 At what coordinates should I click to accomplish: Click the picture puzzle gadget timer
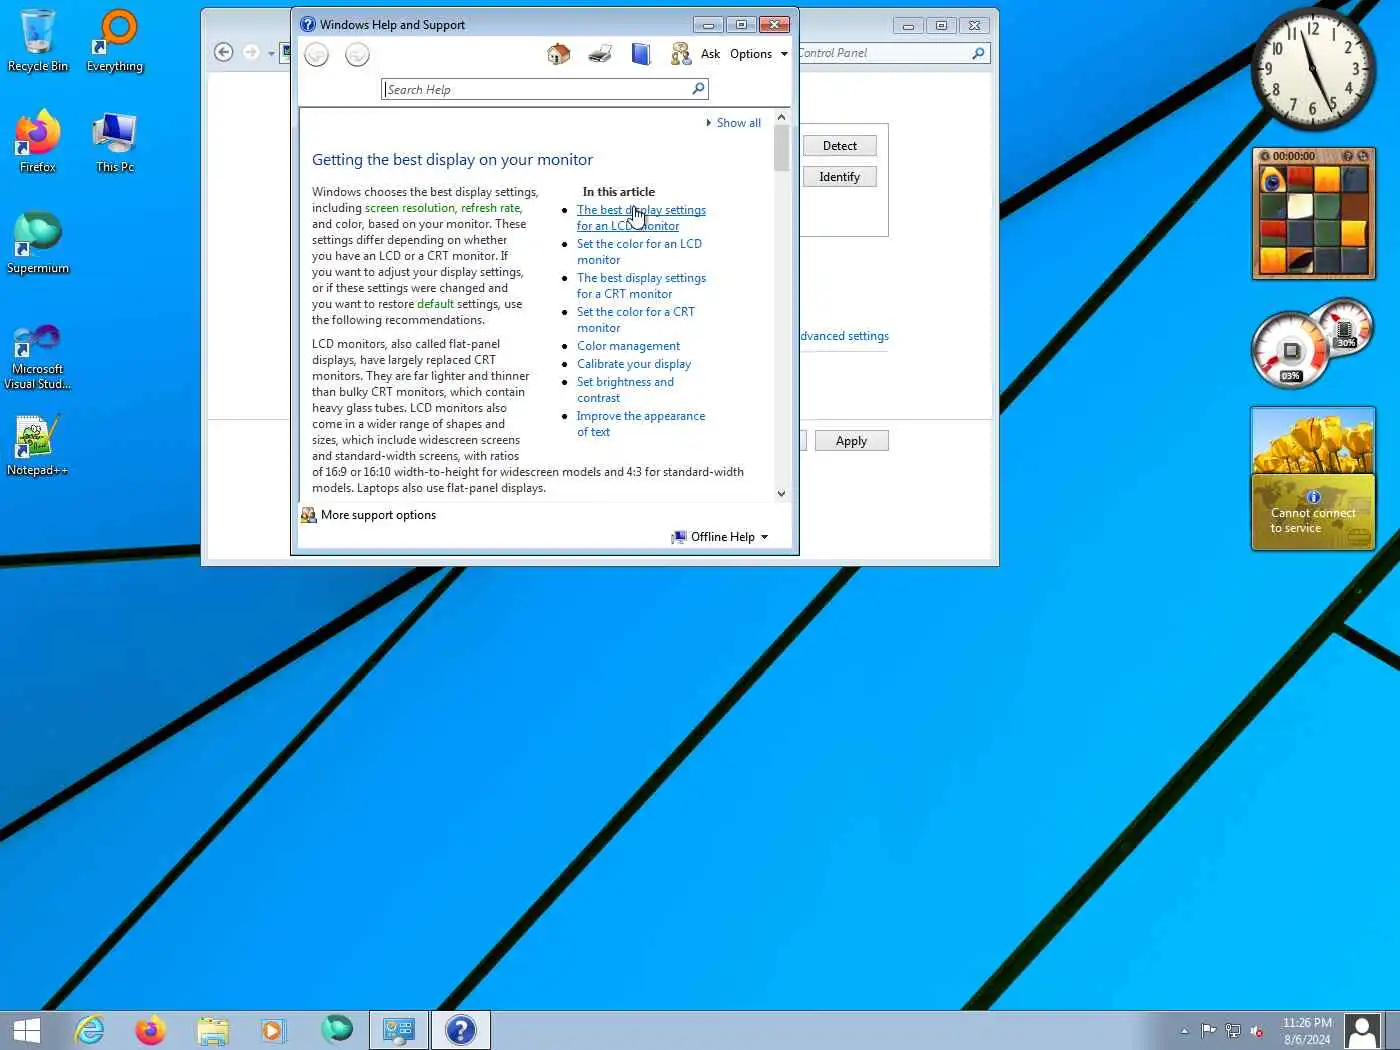[1294, 156]
